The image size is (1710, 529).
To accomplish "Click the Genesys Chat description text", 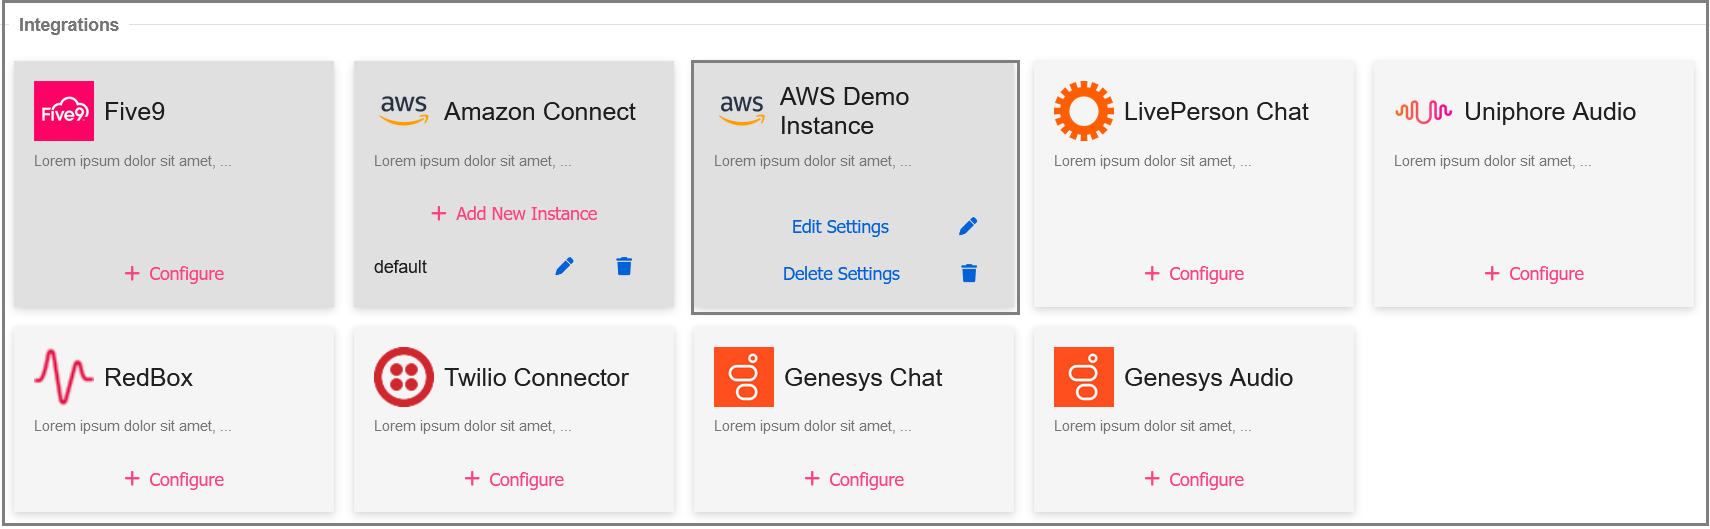I will [x=813, y=426].
